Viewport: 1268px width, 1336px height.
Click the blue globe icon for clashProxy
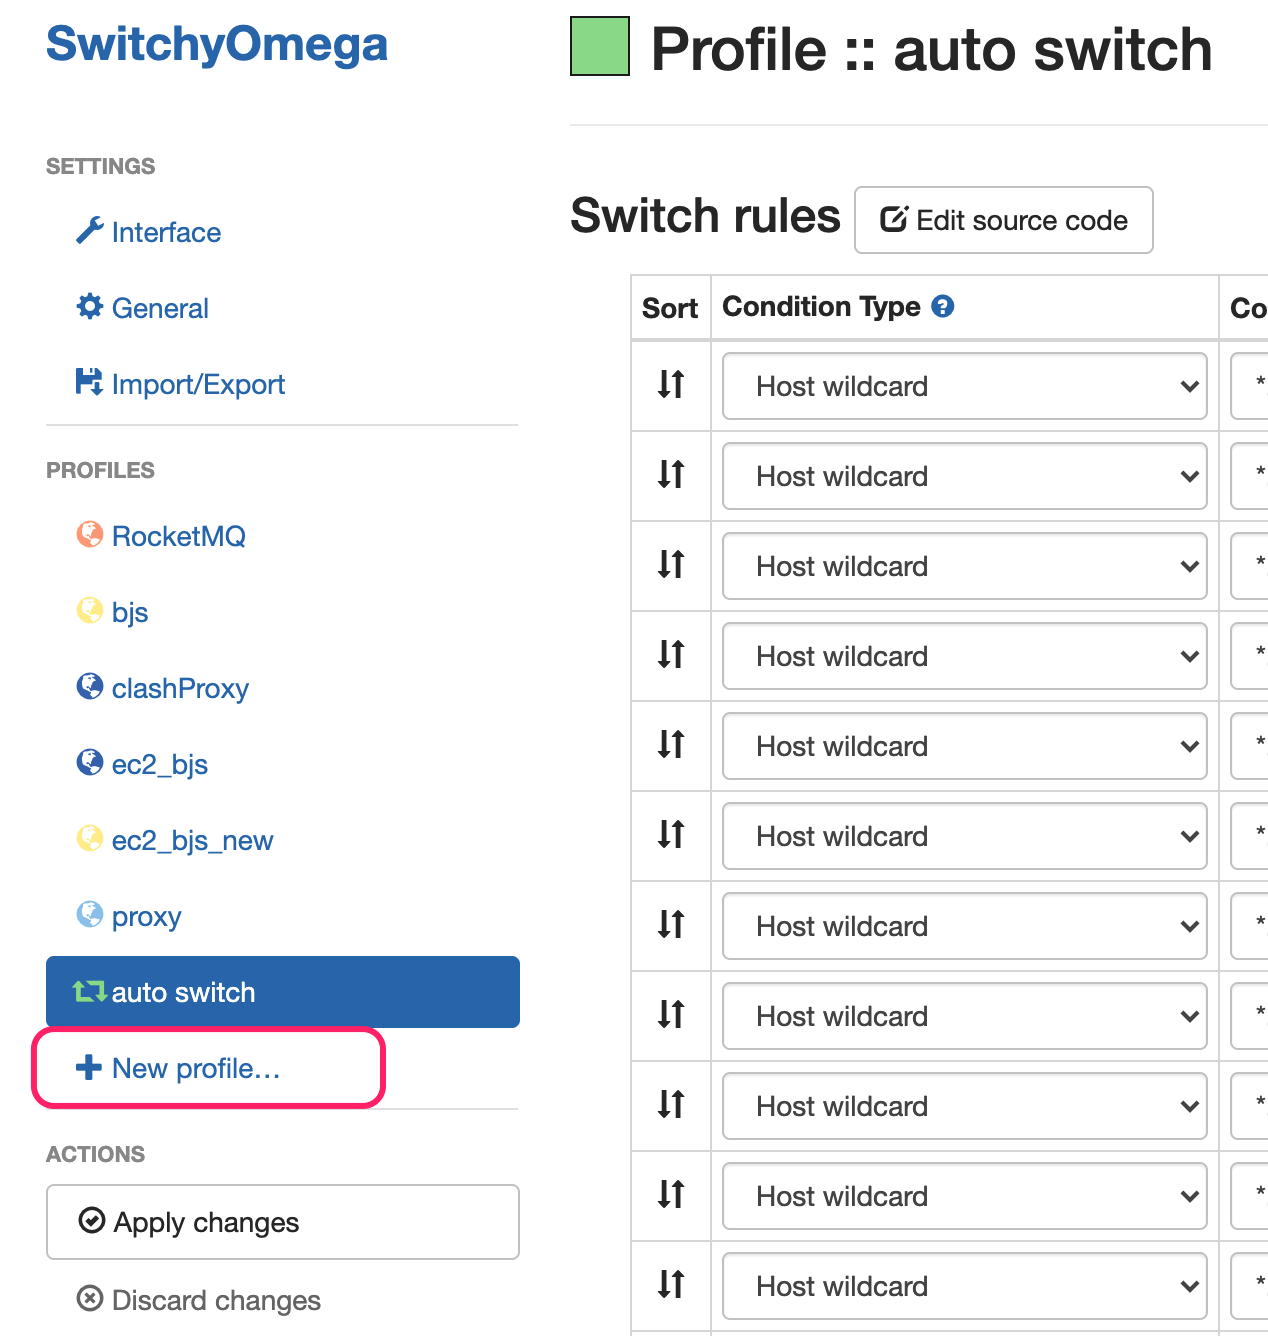[x=90, y=686]
